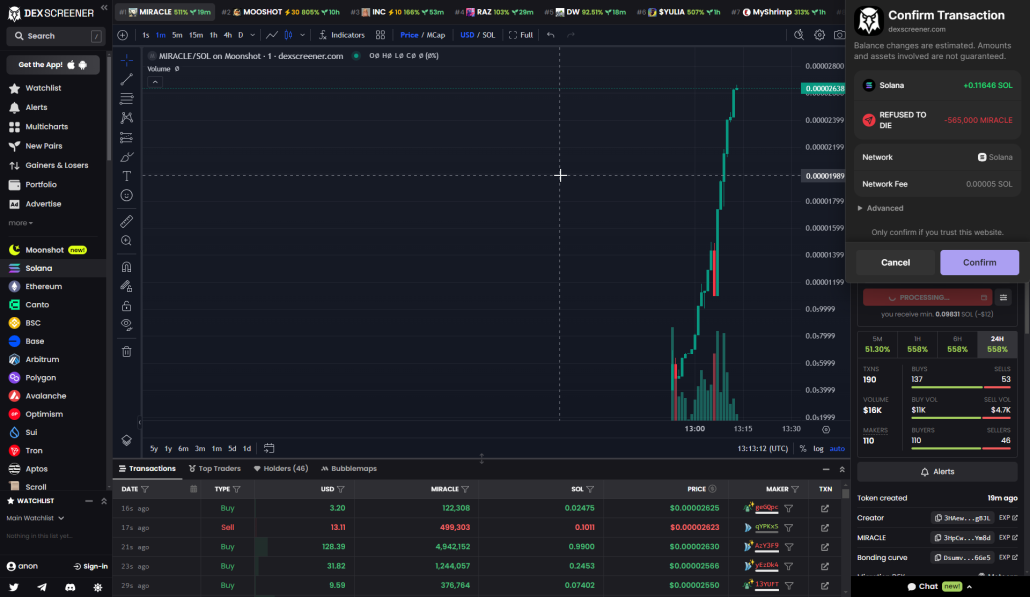The height and width of the screenshot is (597, 1030).
Task: Confirm the pending transaction
Action: (979, 262)
